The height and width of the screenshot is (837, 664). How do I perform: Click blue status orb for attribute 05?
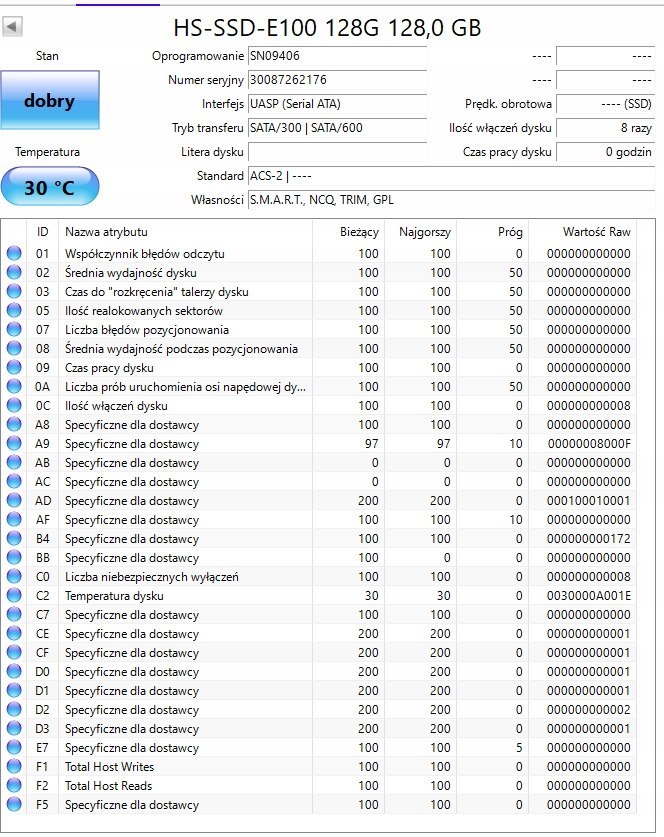click(14, 311)
